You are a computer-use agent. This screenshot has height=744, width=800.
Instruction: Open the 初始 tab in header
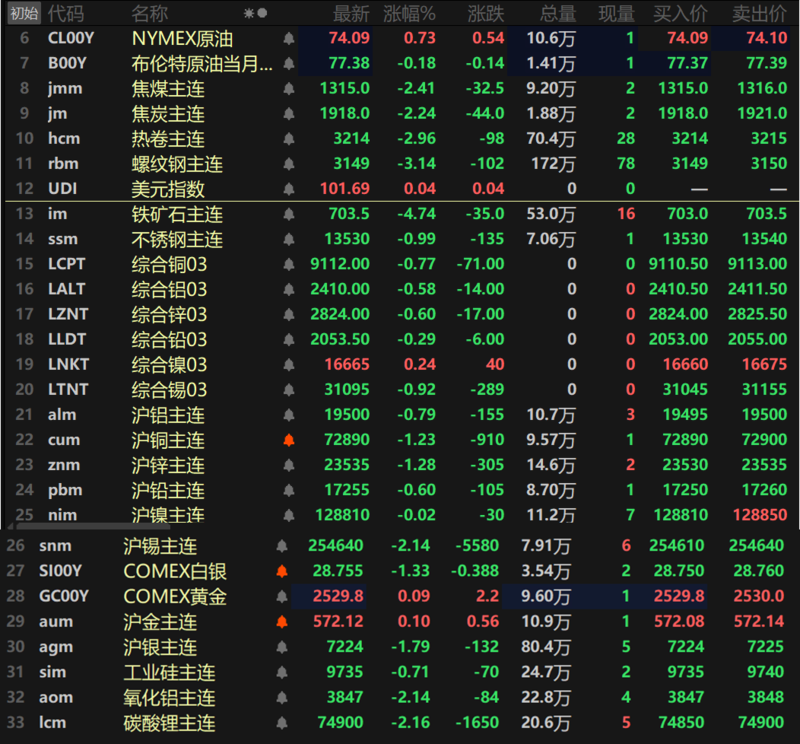(24, 13)
